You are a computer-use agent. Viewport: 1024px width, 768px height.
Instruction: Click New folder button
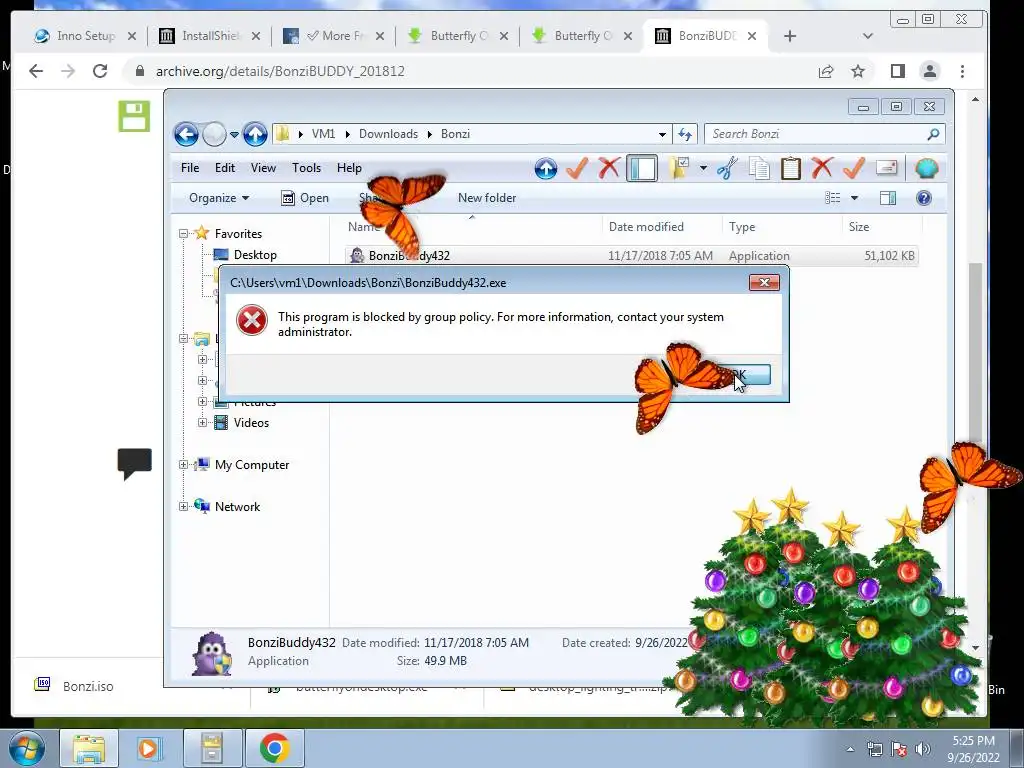click(487, 198)
